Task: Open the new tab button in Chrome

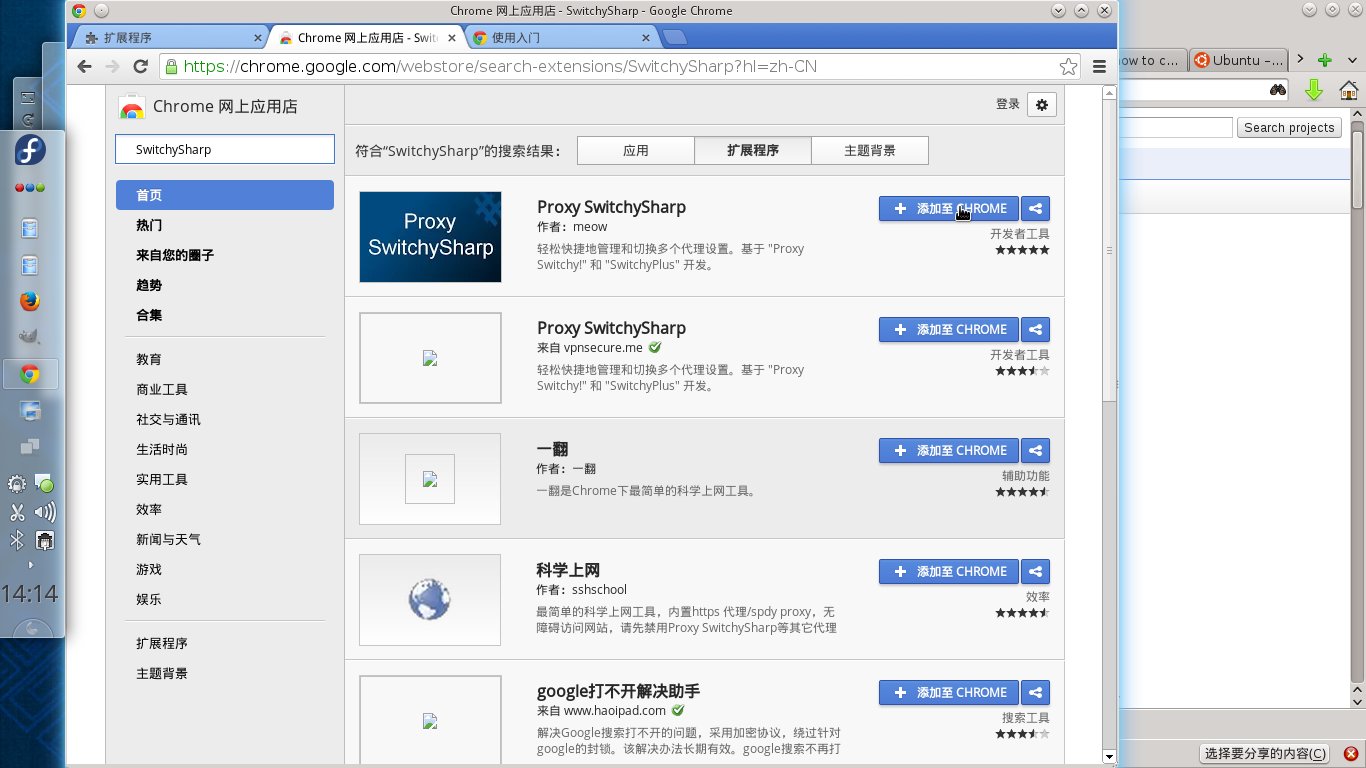Action: pos(675,38)
